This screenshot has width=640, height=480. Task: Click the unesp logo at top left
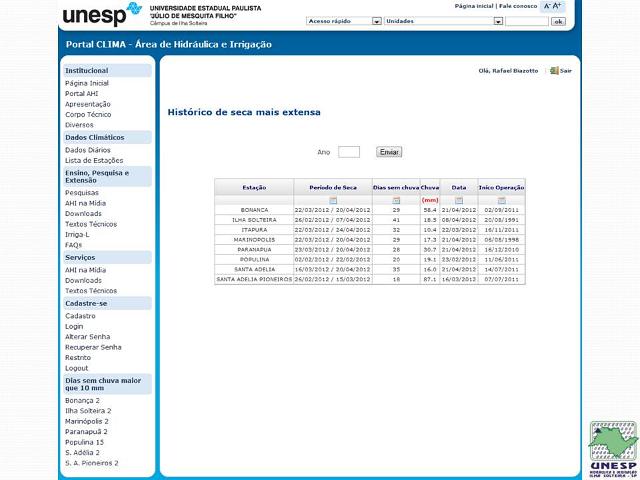point(101,16)
